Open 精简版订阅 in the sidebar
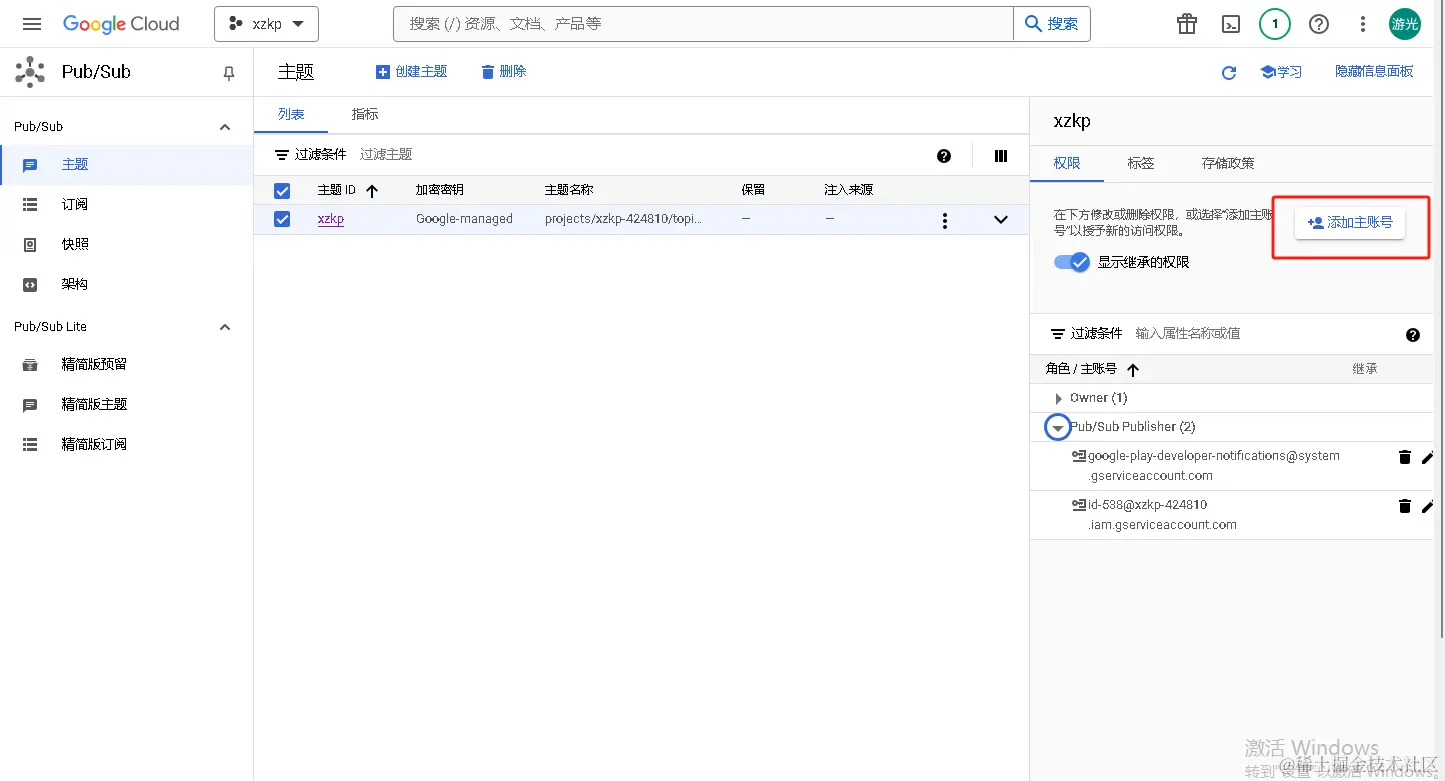This screenshot has width=1445, height=781. [x=126, y=444]
